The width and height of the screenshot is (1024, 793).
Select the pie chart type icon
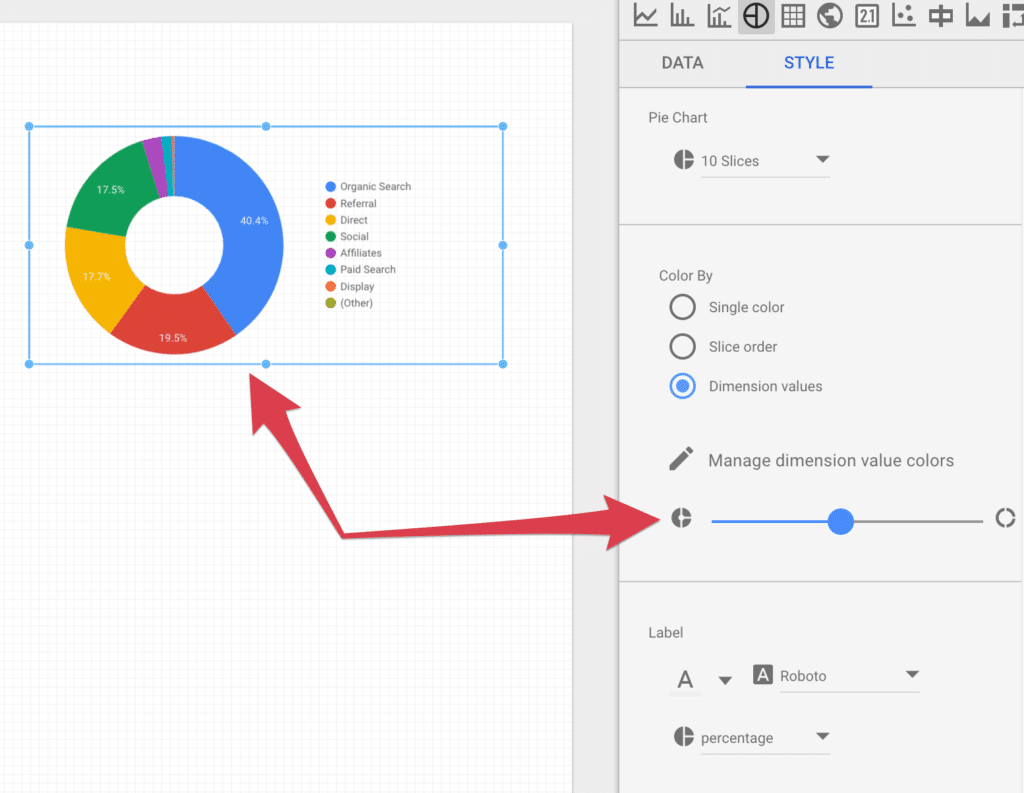pyautogui.click(x=756, y=16)
